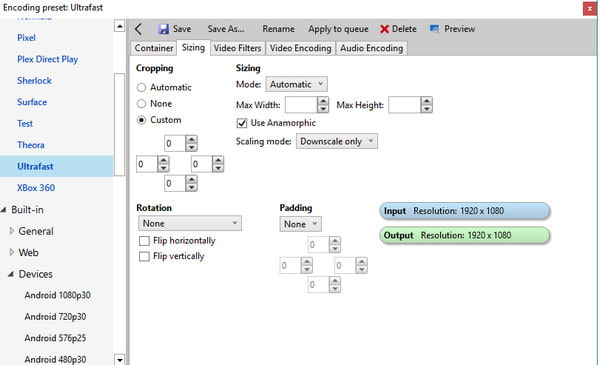Expand the General presets folder
The width and height of the screenshot is (600, 365).
pyautogui.click(x=11, y=231)
